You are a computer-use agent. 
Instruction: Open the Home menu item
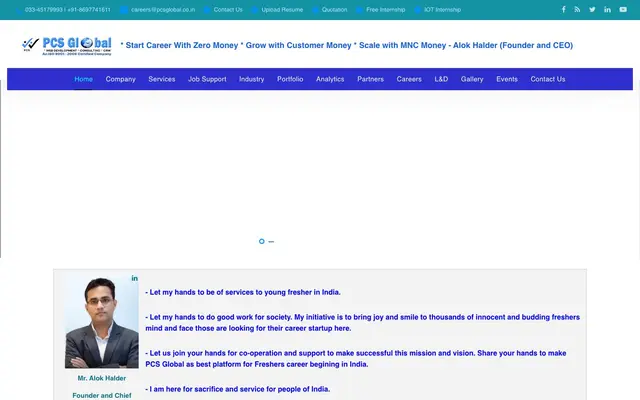click(84, 79)
